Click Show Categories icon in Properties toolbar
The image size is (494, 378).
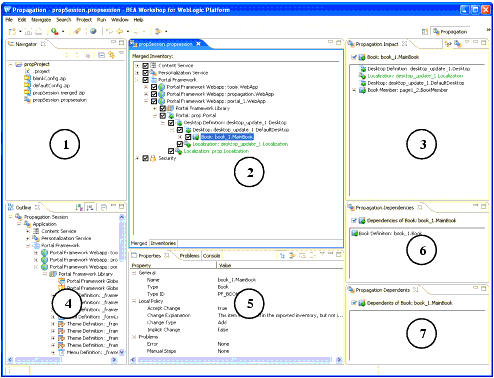(282, 255)
